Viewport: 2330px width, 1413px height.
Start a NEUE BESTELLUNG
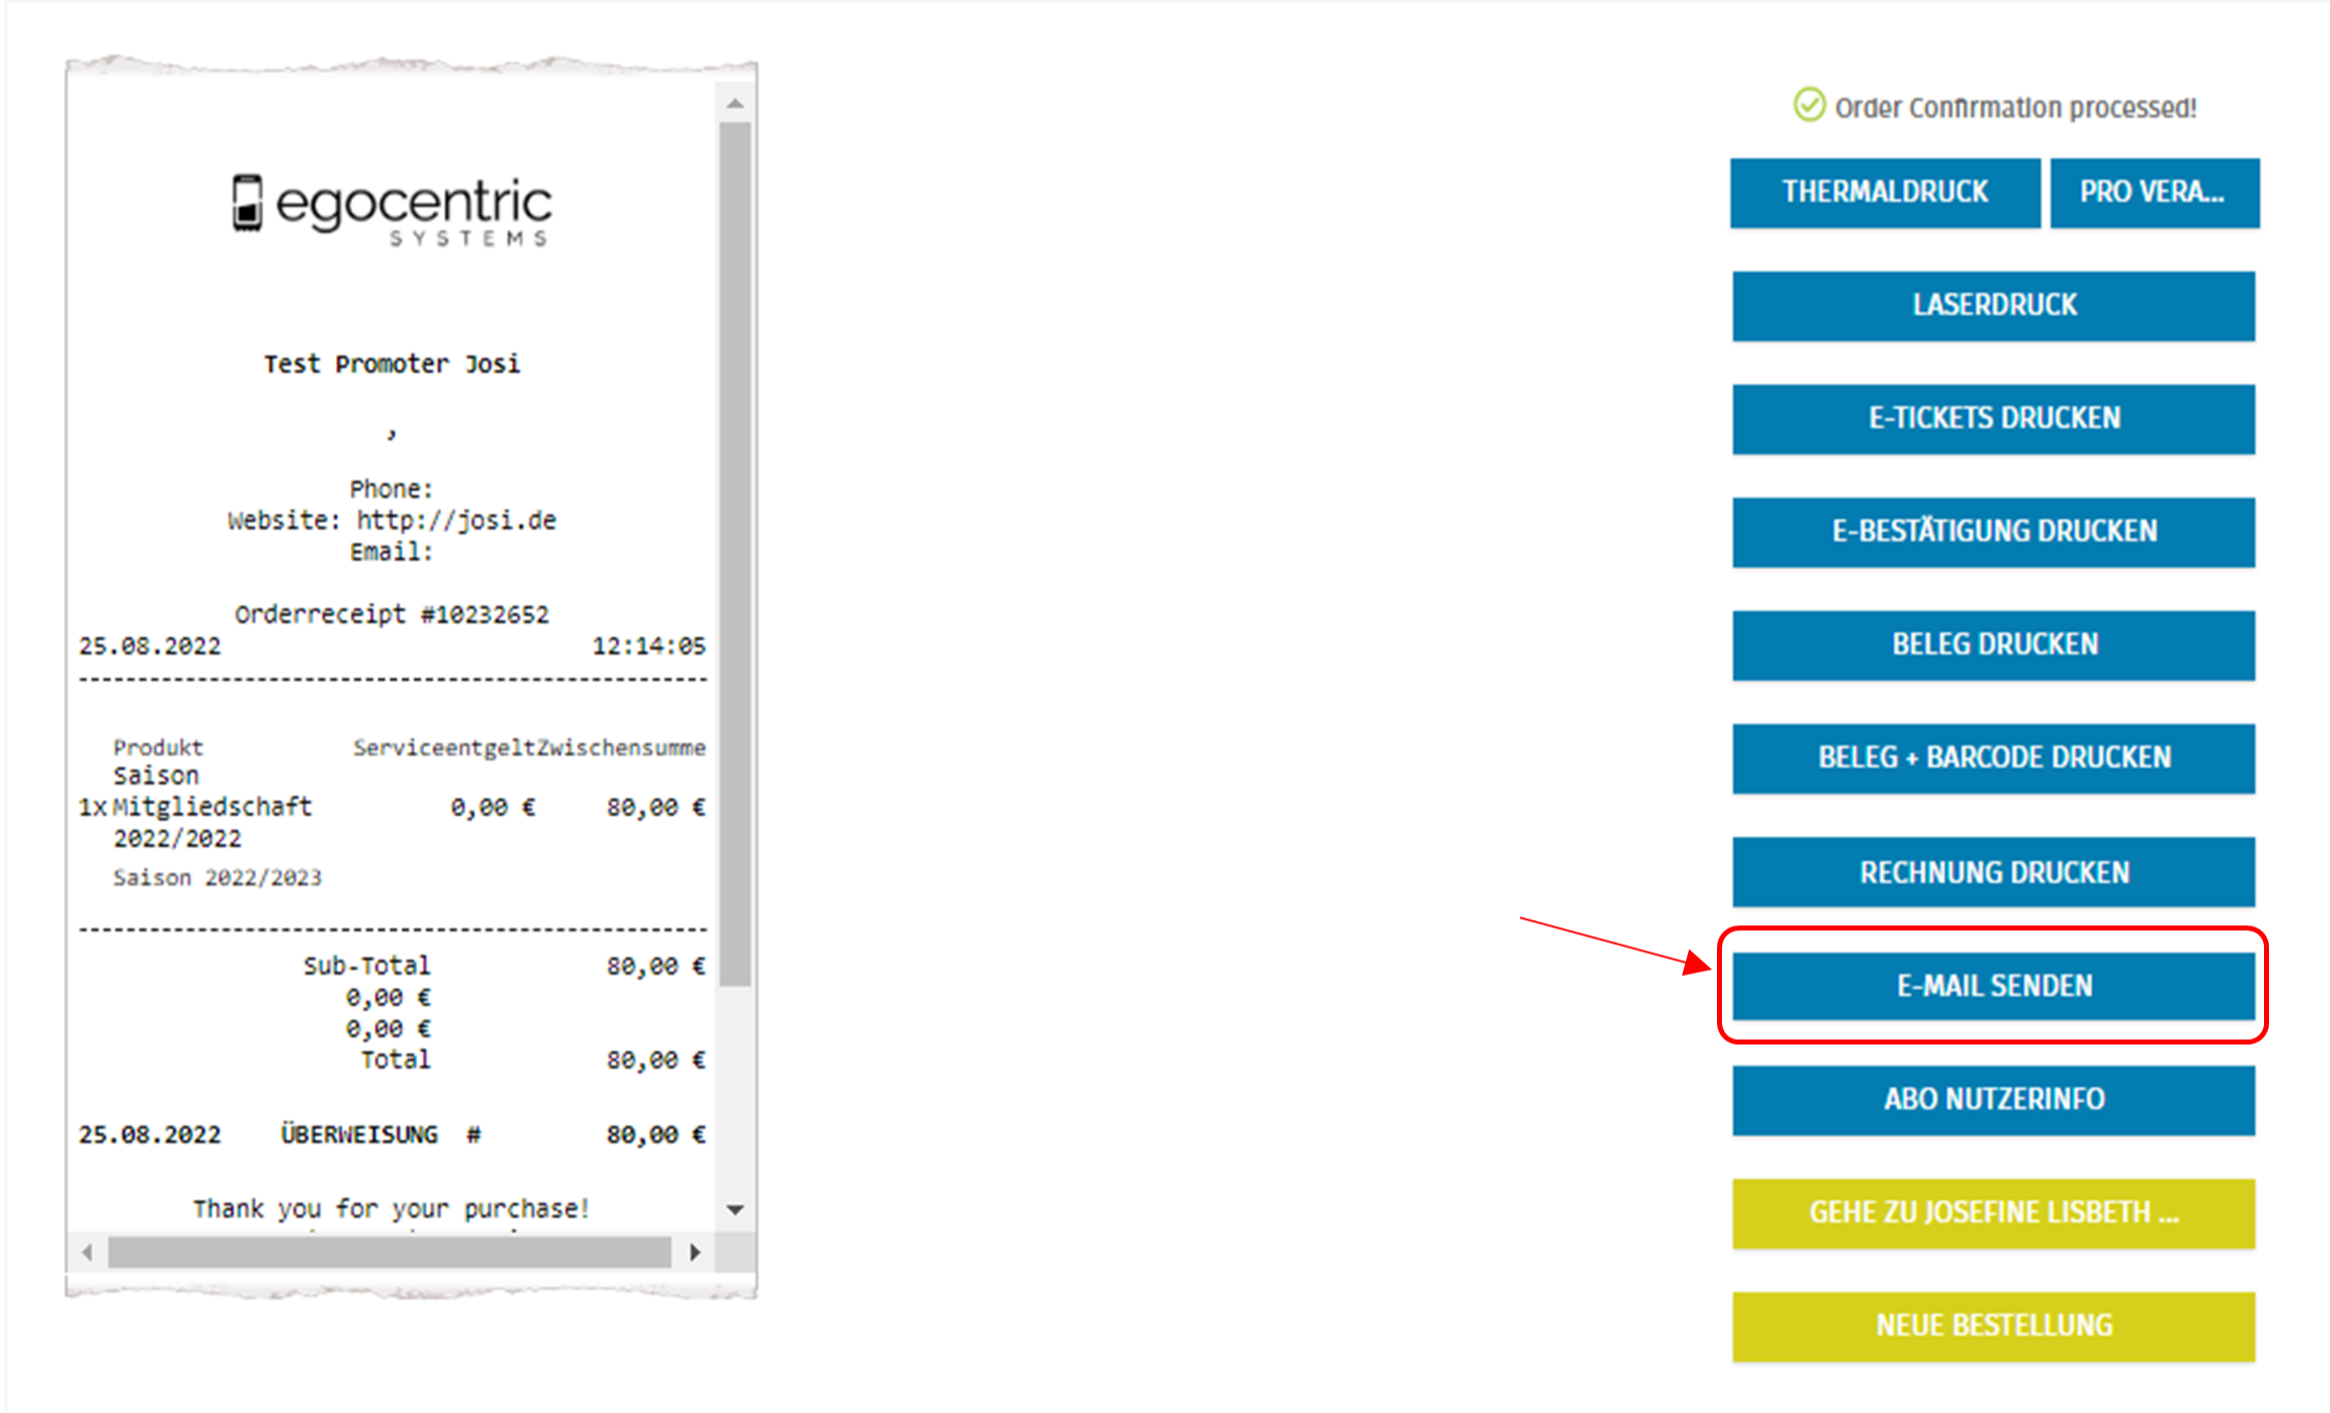pyautogui.click(x=1993, y=1325)
